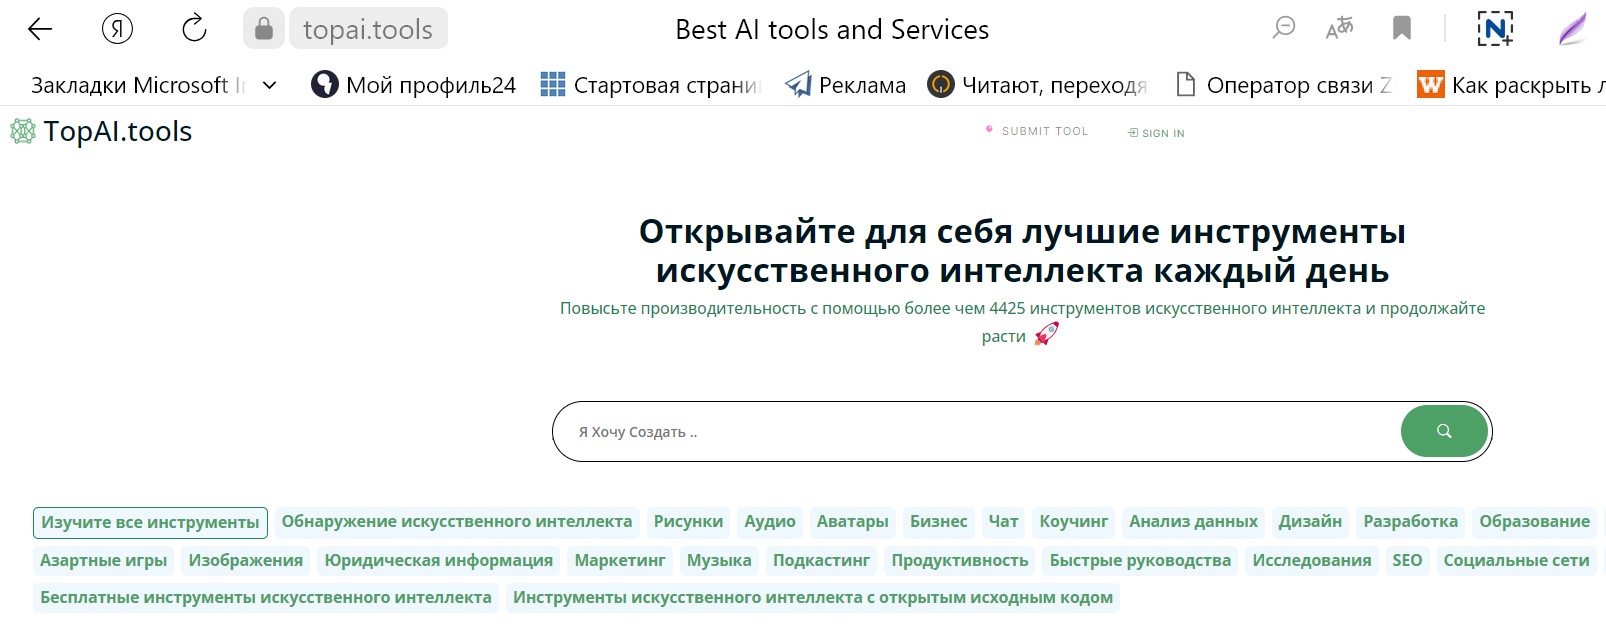
Task: Select the Изучите все инструменты category
Action: coord(150,522)
